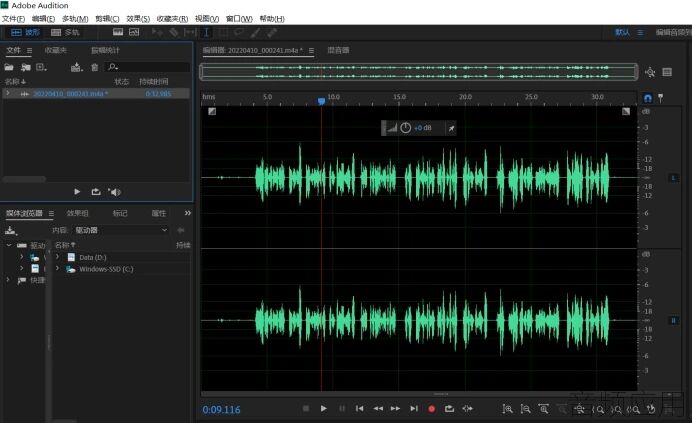Switch to the 标记 tab

click(120, 213)
